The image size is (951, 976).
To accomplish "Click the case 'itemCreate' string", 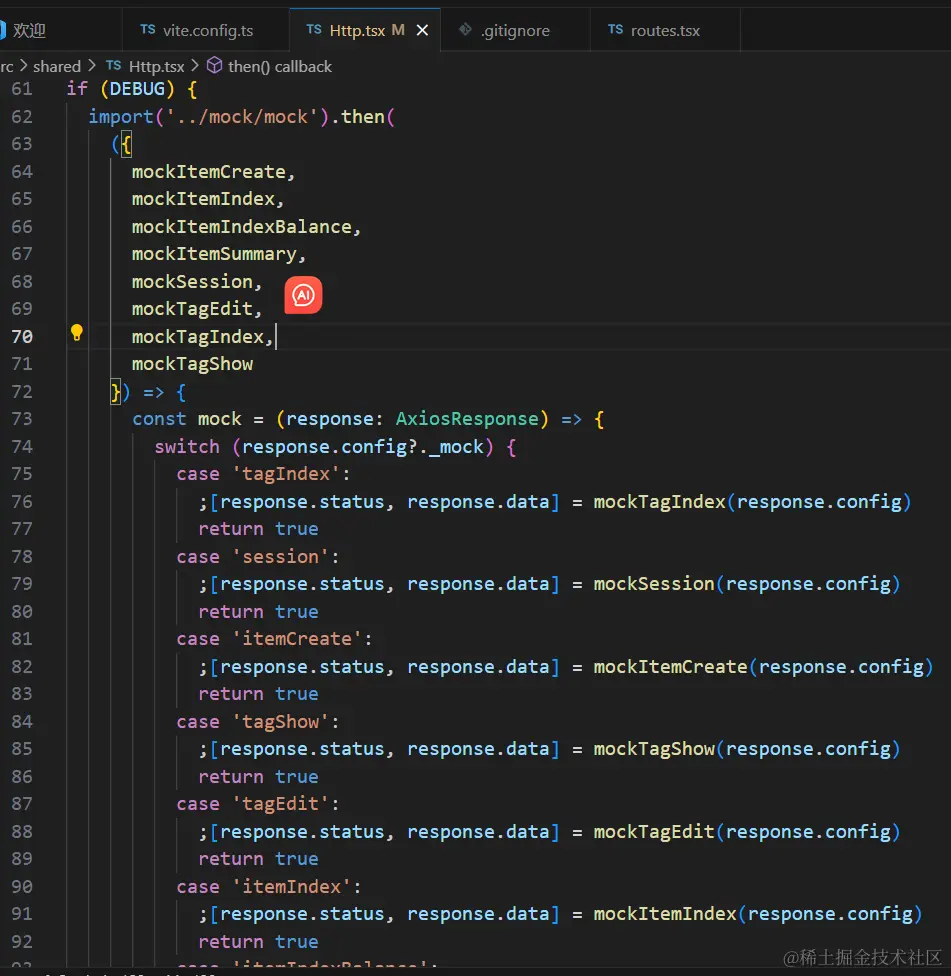I will point(296,639).
